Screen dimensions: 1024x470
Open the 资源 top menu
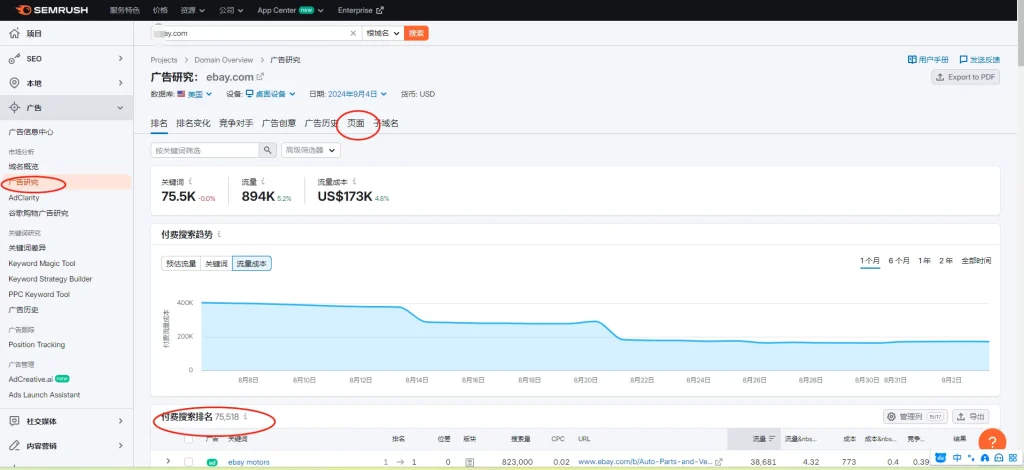click(x=193, y=10)
